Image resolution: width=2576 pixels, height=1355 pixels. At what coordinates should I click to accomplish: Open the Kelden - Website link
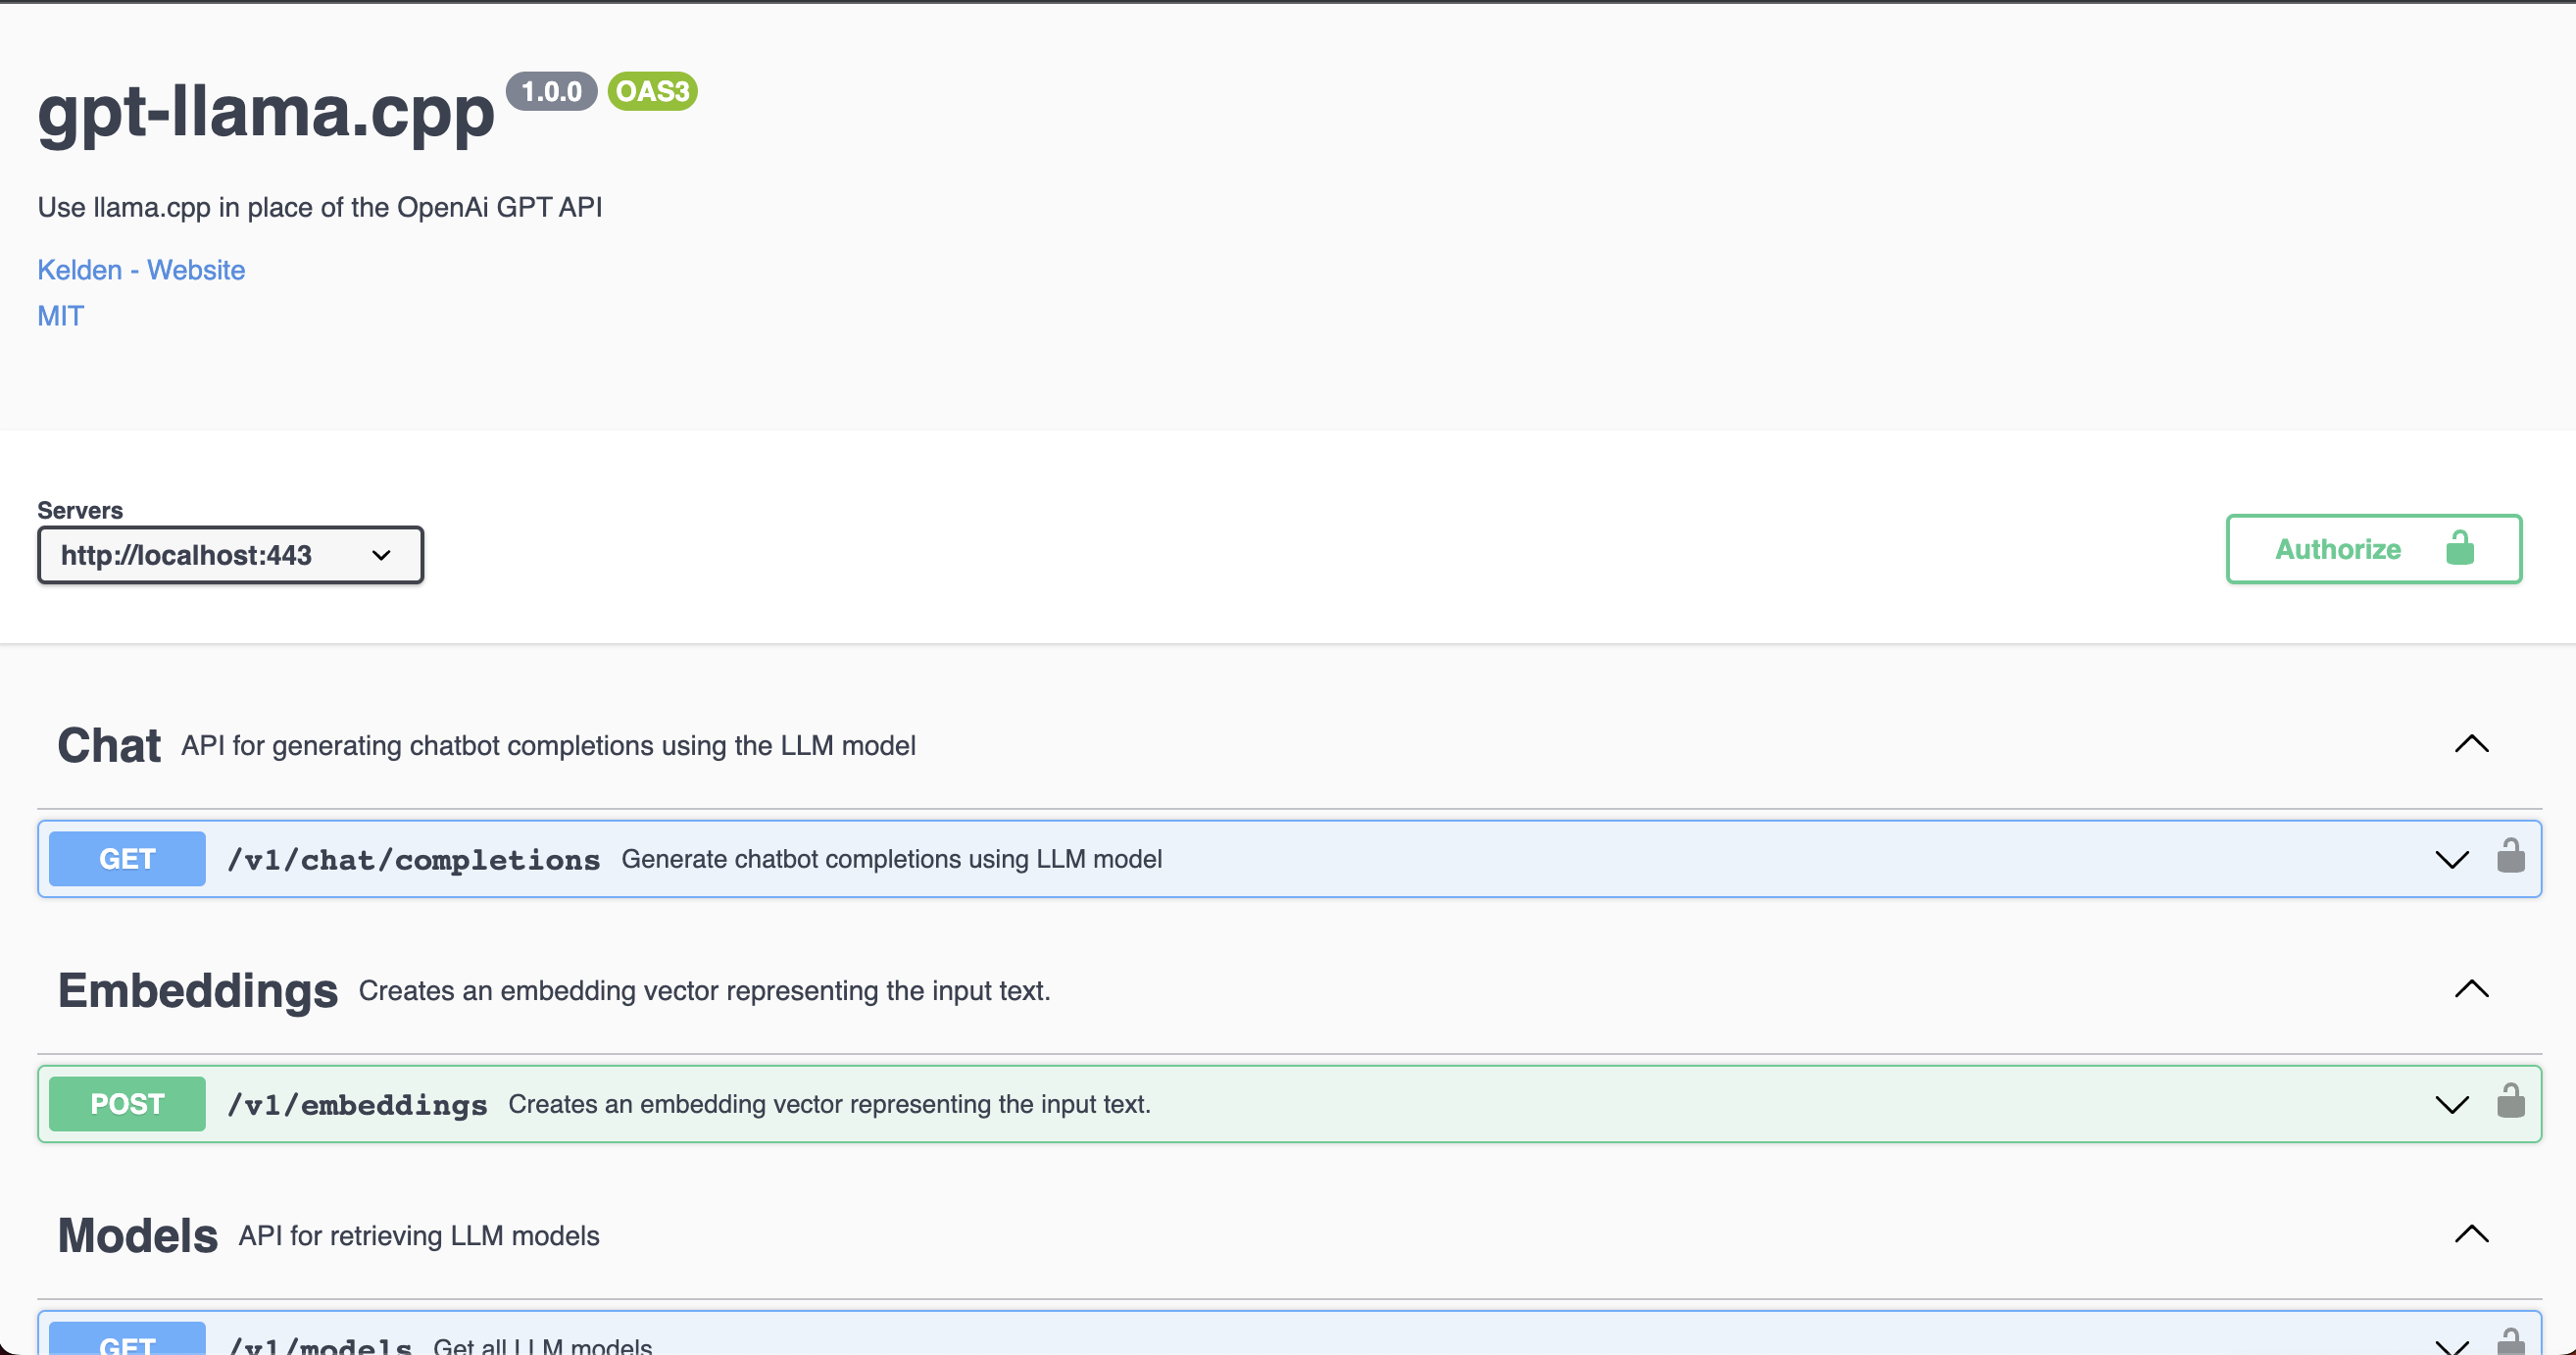(x=141, y=270)
